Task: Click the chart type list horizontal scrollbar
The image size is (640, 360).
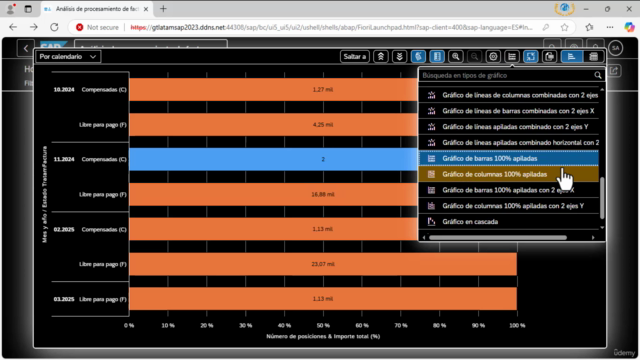Action: (x=498, y=238)
